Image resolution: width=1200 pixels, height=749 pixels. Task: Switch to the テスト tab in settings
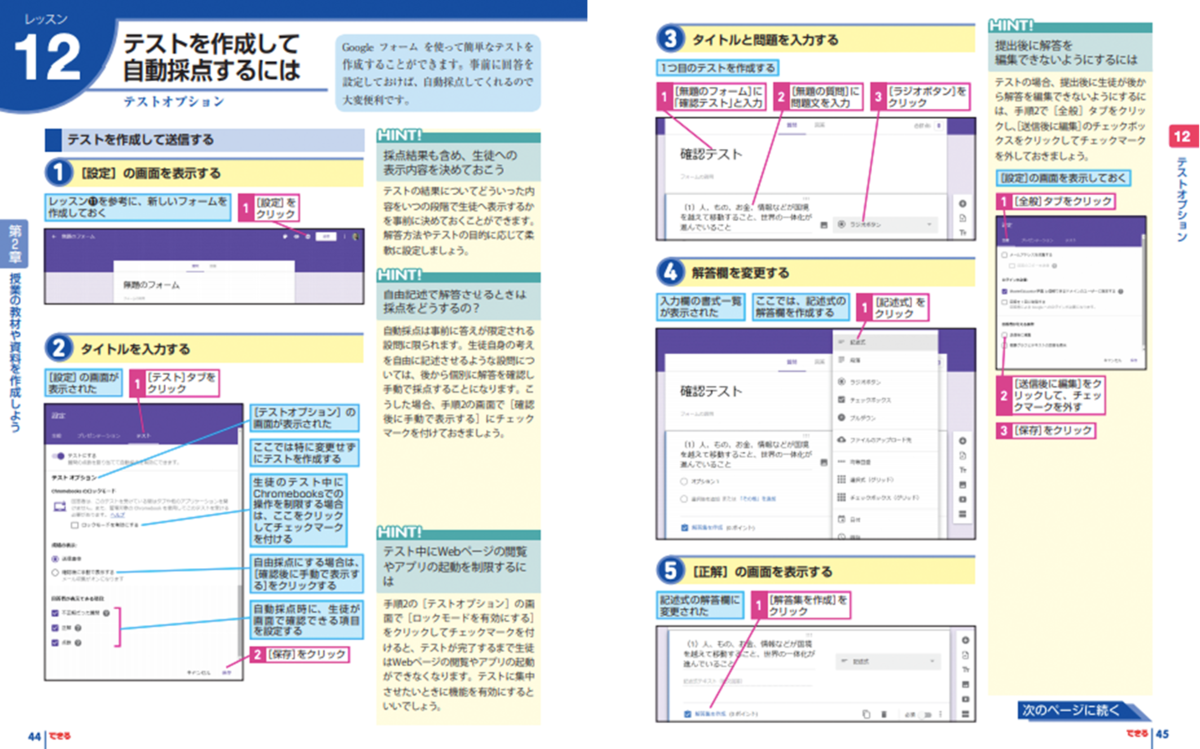click(144, 434)
